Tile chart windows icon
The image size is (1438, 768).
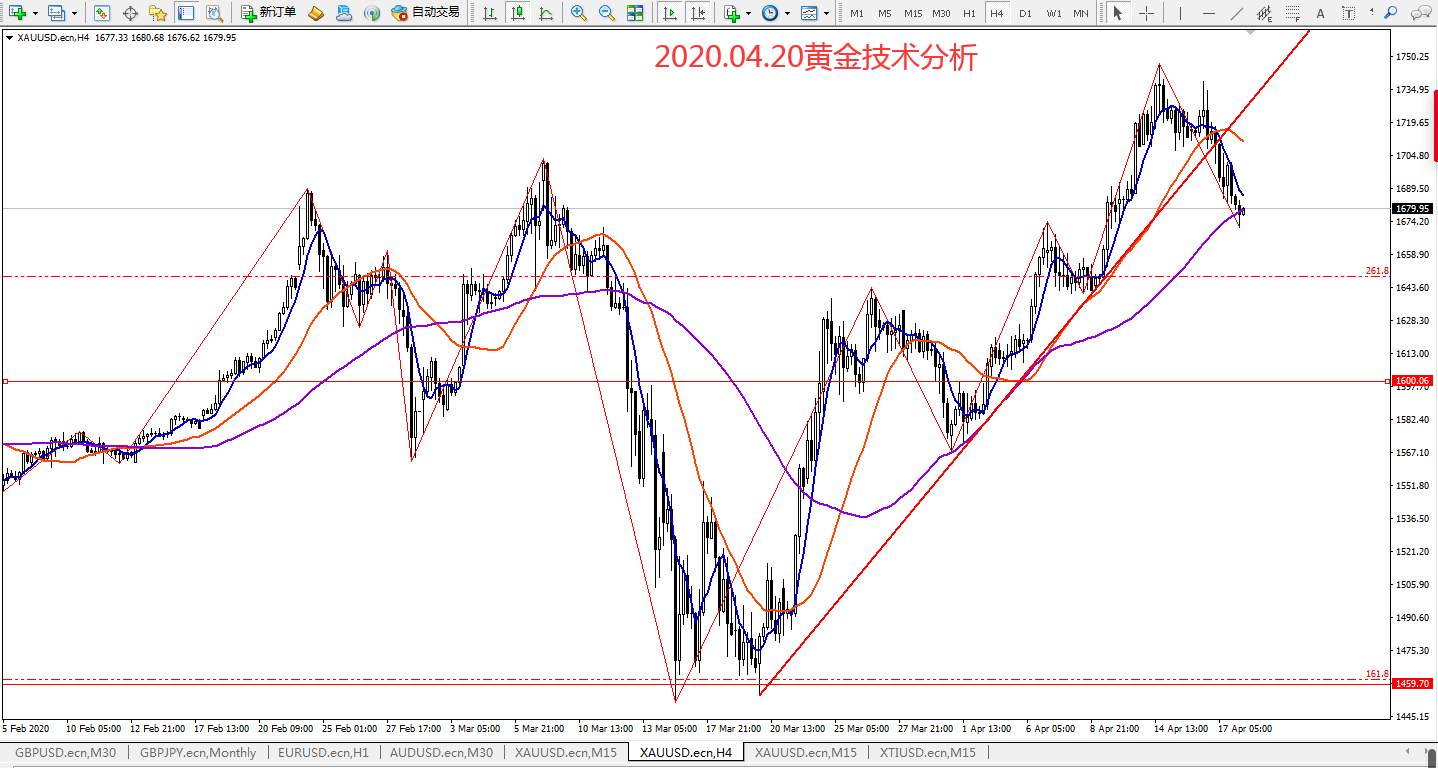click(x=635, y=13)
